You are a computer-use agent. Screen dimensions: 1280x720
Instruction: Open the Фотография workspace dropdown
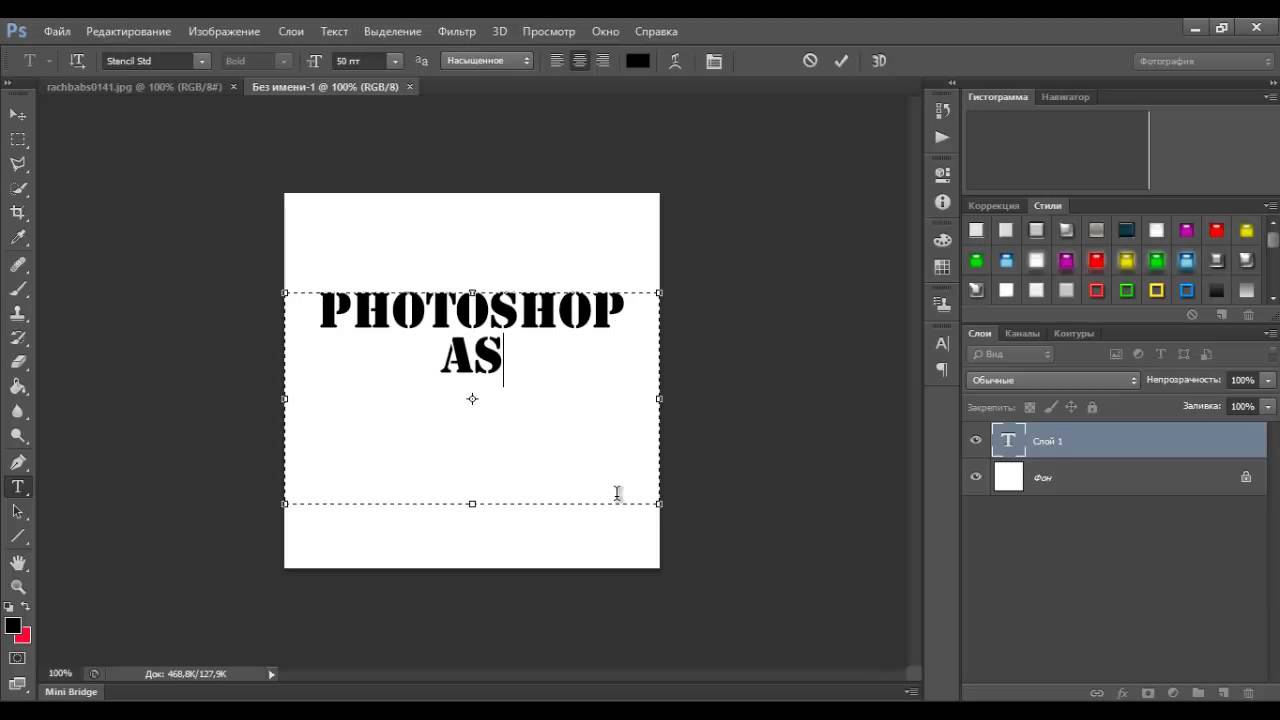coord(1204,61)
